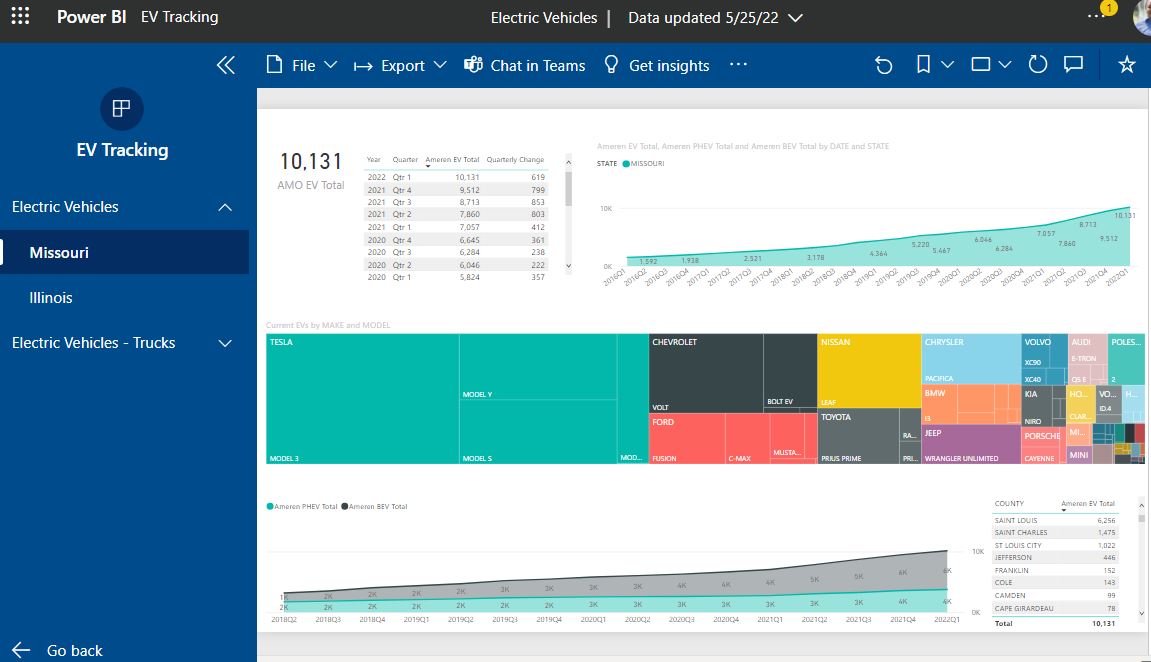Sort table by Quarterly Change column header

(516, 159)
